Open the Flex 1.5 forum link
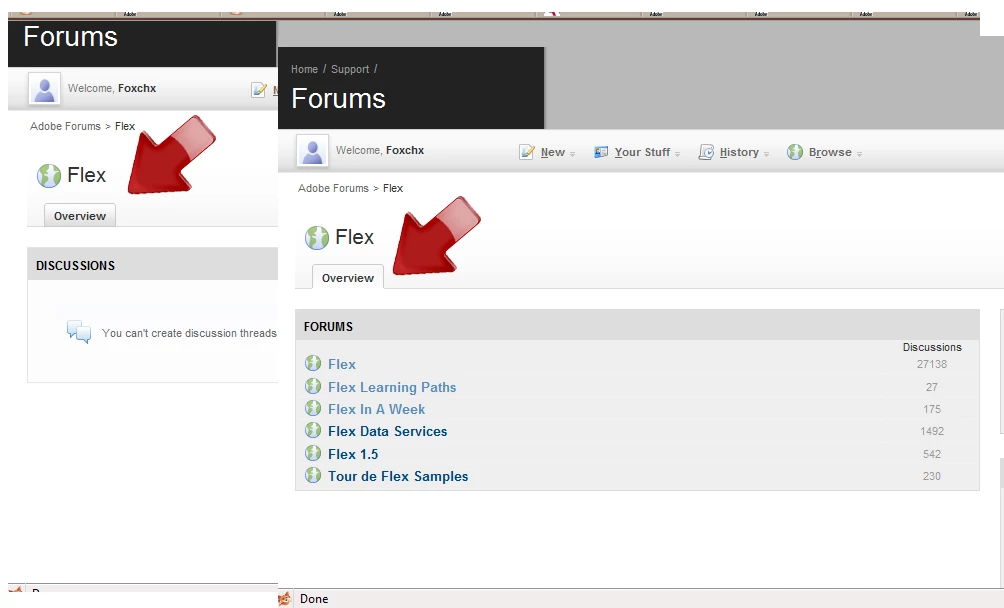Image resolution: width=1004 pixels, height=608 pixels. click(x=353, y=454)
